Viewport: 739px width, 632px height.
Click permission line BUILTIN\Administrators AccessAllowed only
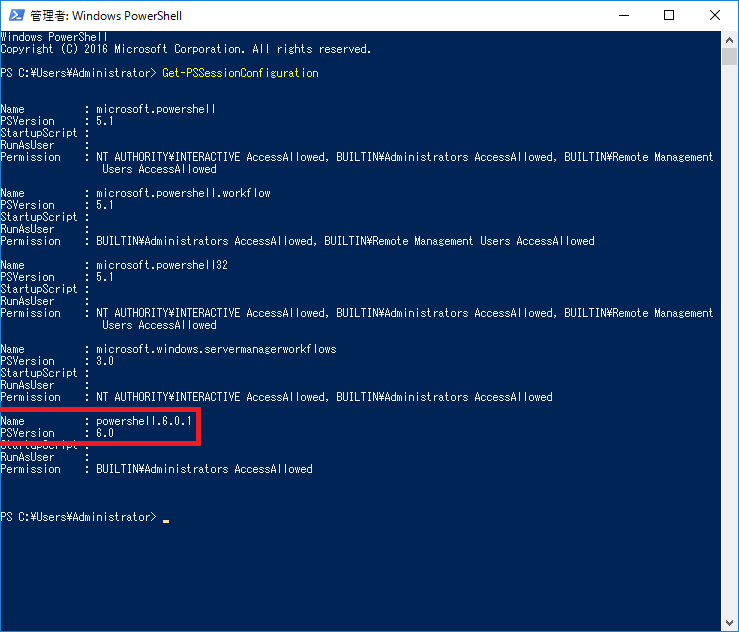tap(204, 469)
